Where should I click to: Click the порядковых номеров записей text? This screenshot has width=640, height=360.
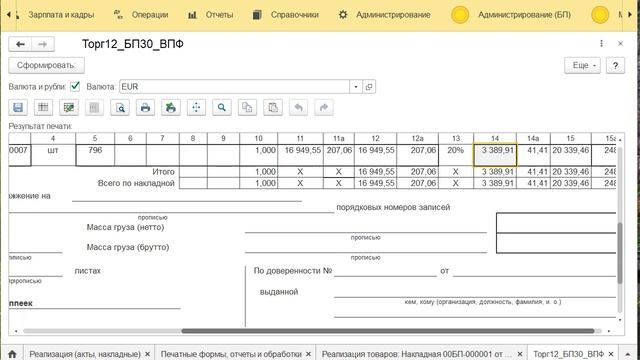[393, 207]
